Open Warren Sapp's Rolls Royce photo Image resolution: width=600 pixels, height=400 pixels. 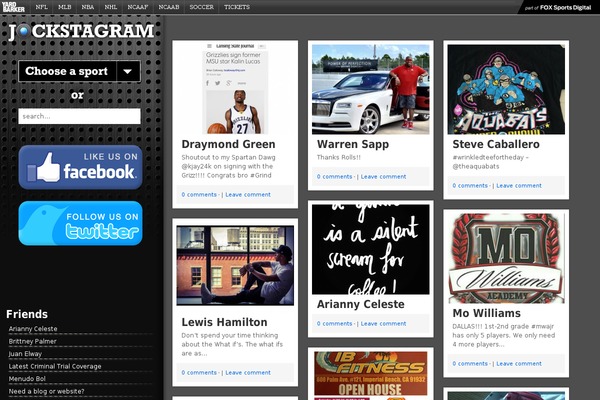click(x=370, y=89)
